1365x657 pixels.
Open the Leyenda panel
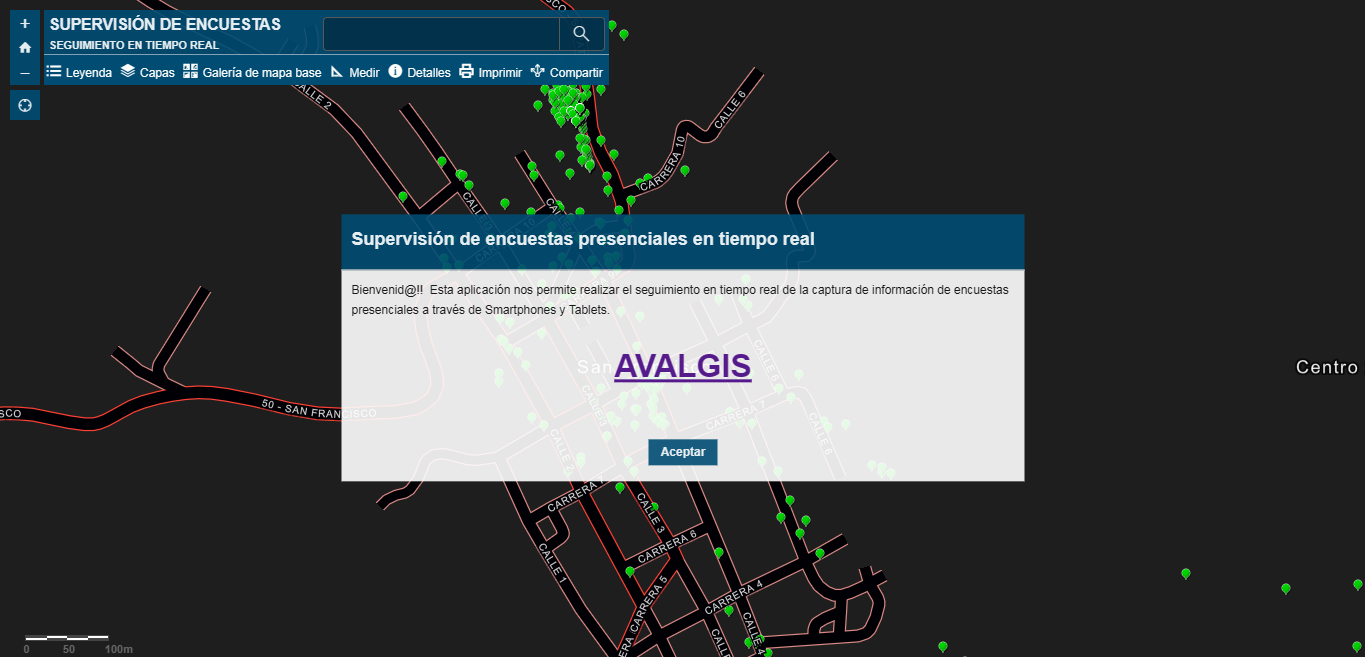[x=79, y=72]
